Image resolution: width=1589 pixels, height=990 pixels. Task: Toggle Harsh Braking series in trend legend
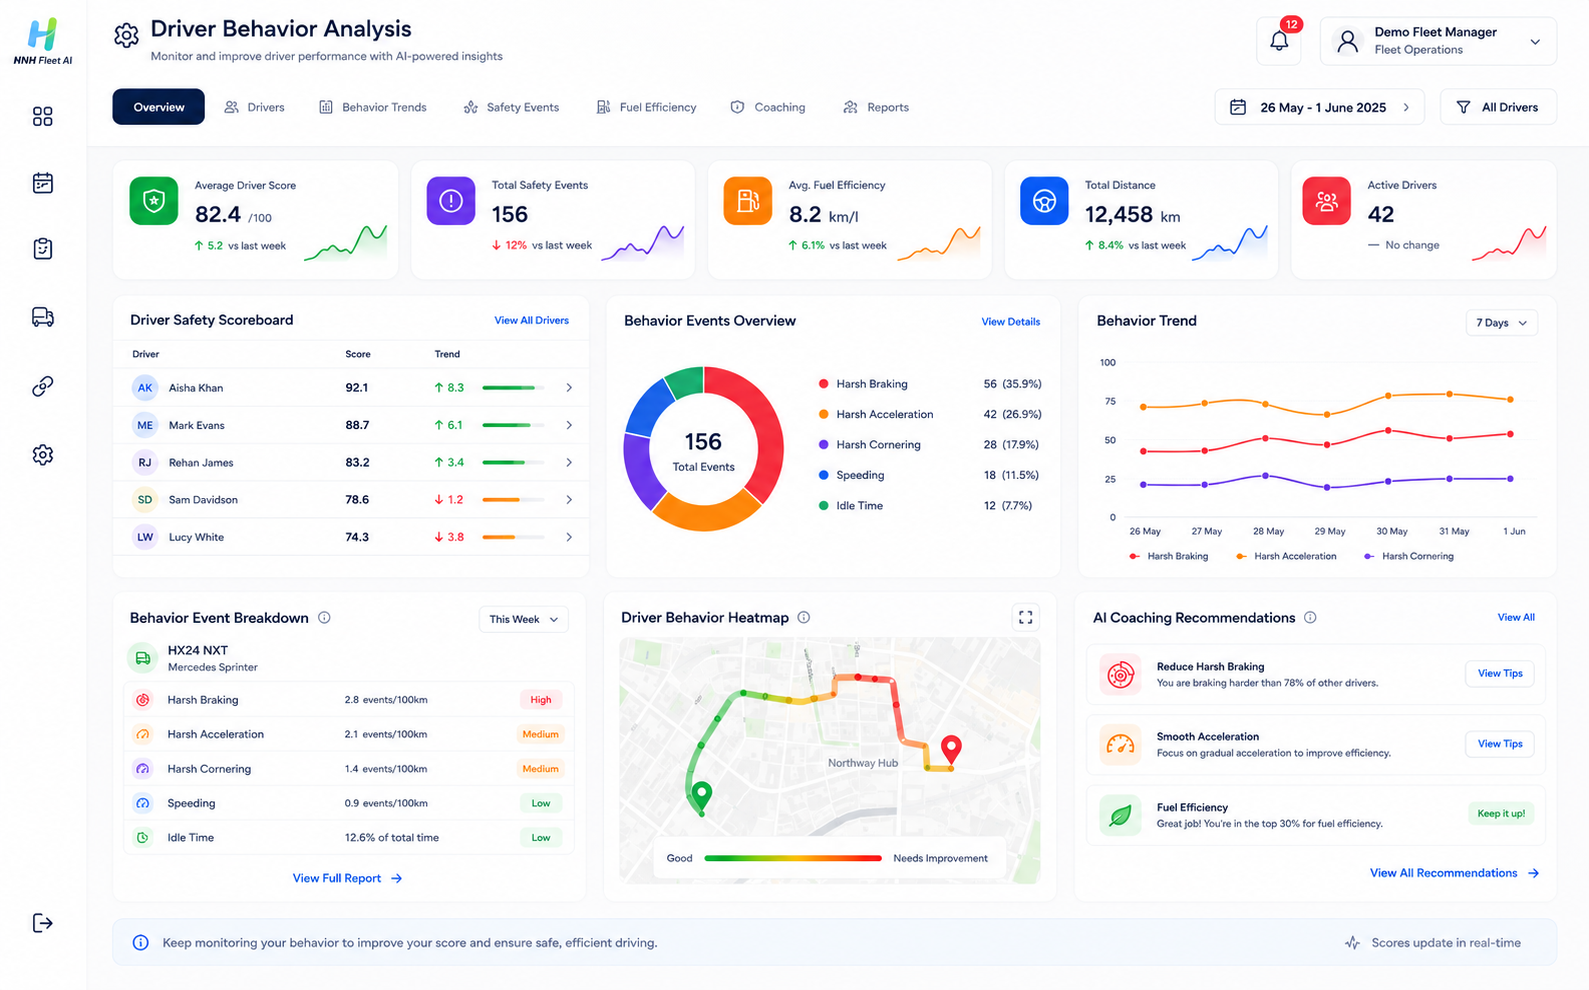point(1168,557)
